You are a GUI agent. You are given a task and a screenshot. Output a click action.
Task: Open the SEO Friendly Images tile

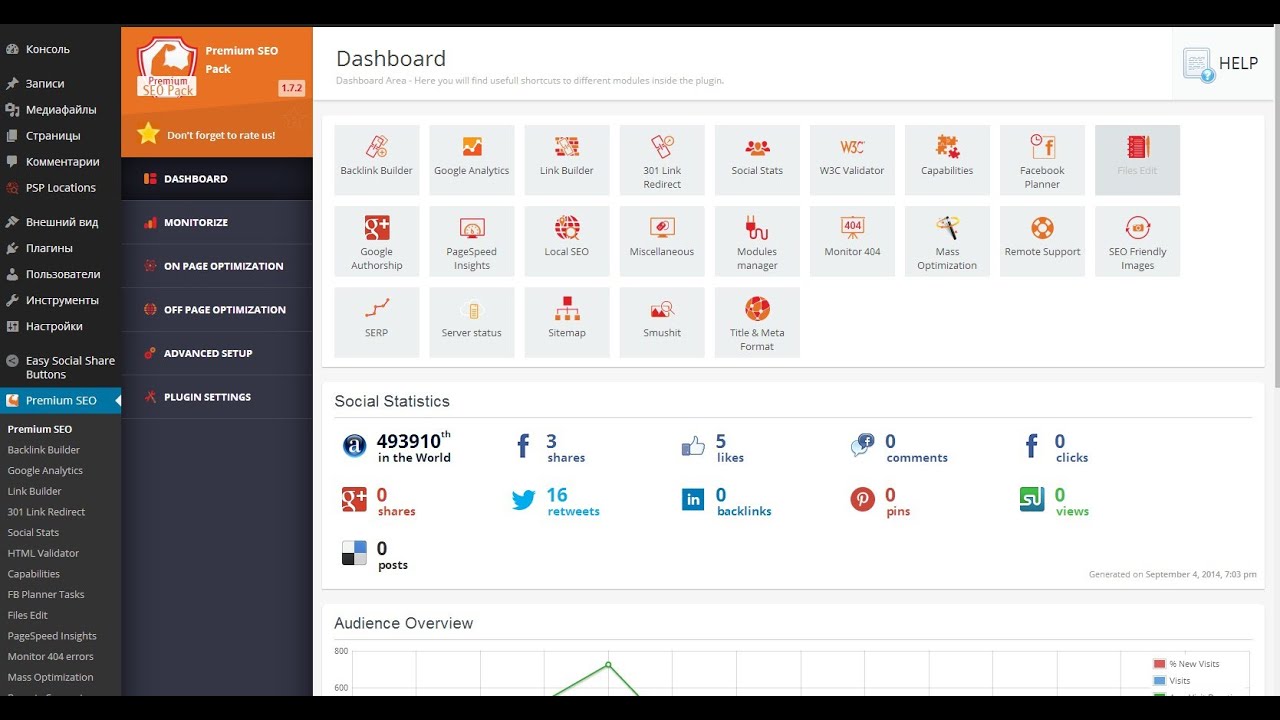pyautogui.click(x=1137, y=241)
